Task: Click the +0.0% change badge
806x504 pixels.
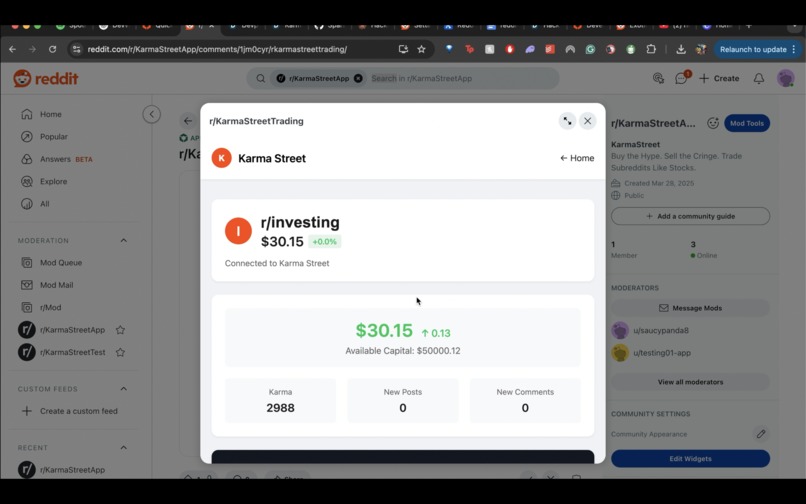Action: [324, 242]
